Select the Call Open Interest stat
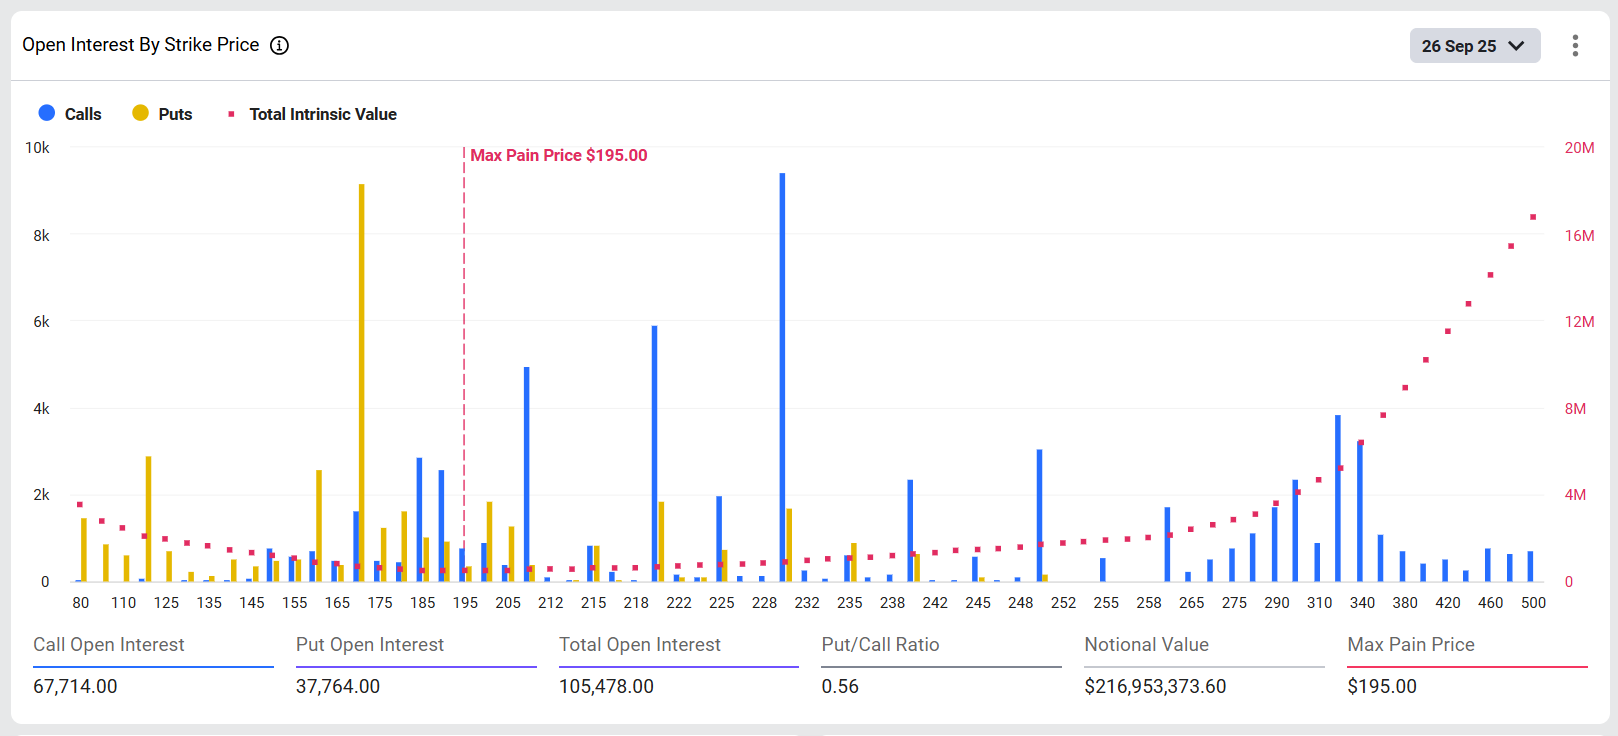The image size is (1618, 736). [x=109, y=645]
